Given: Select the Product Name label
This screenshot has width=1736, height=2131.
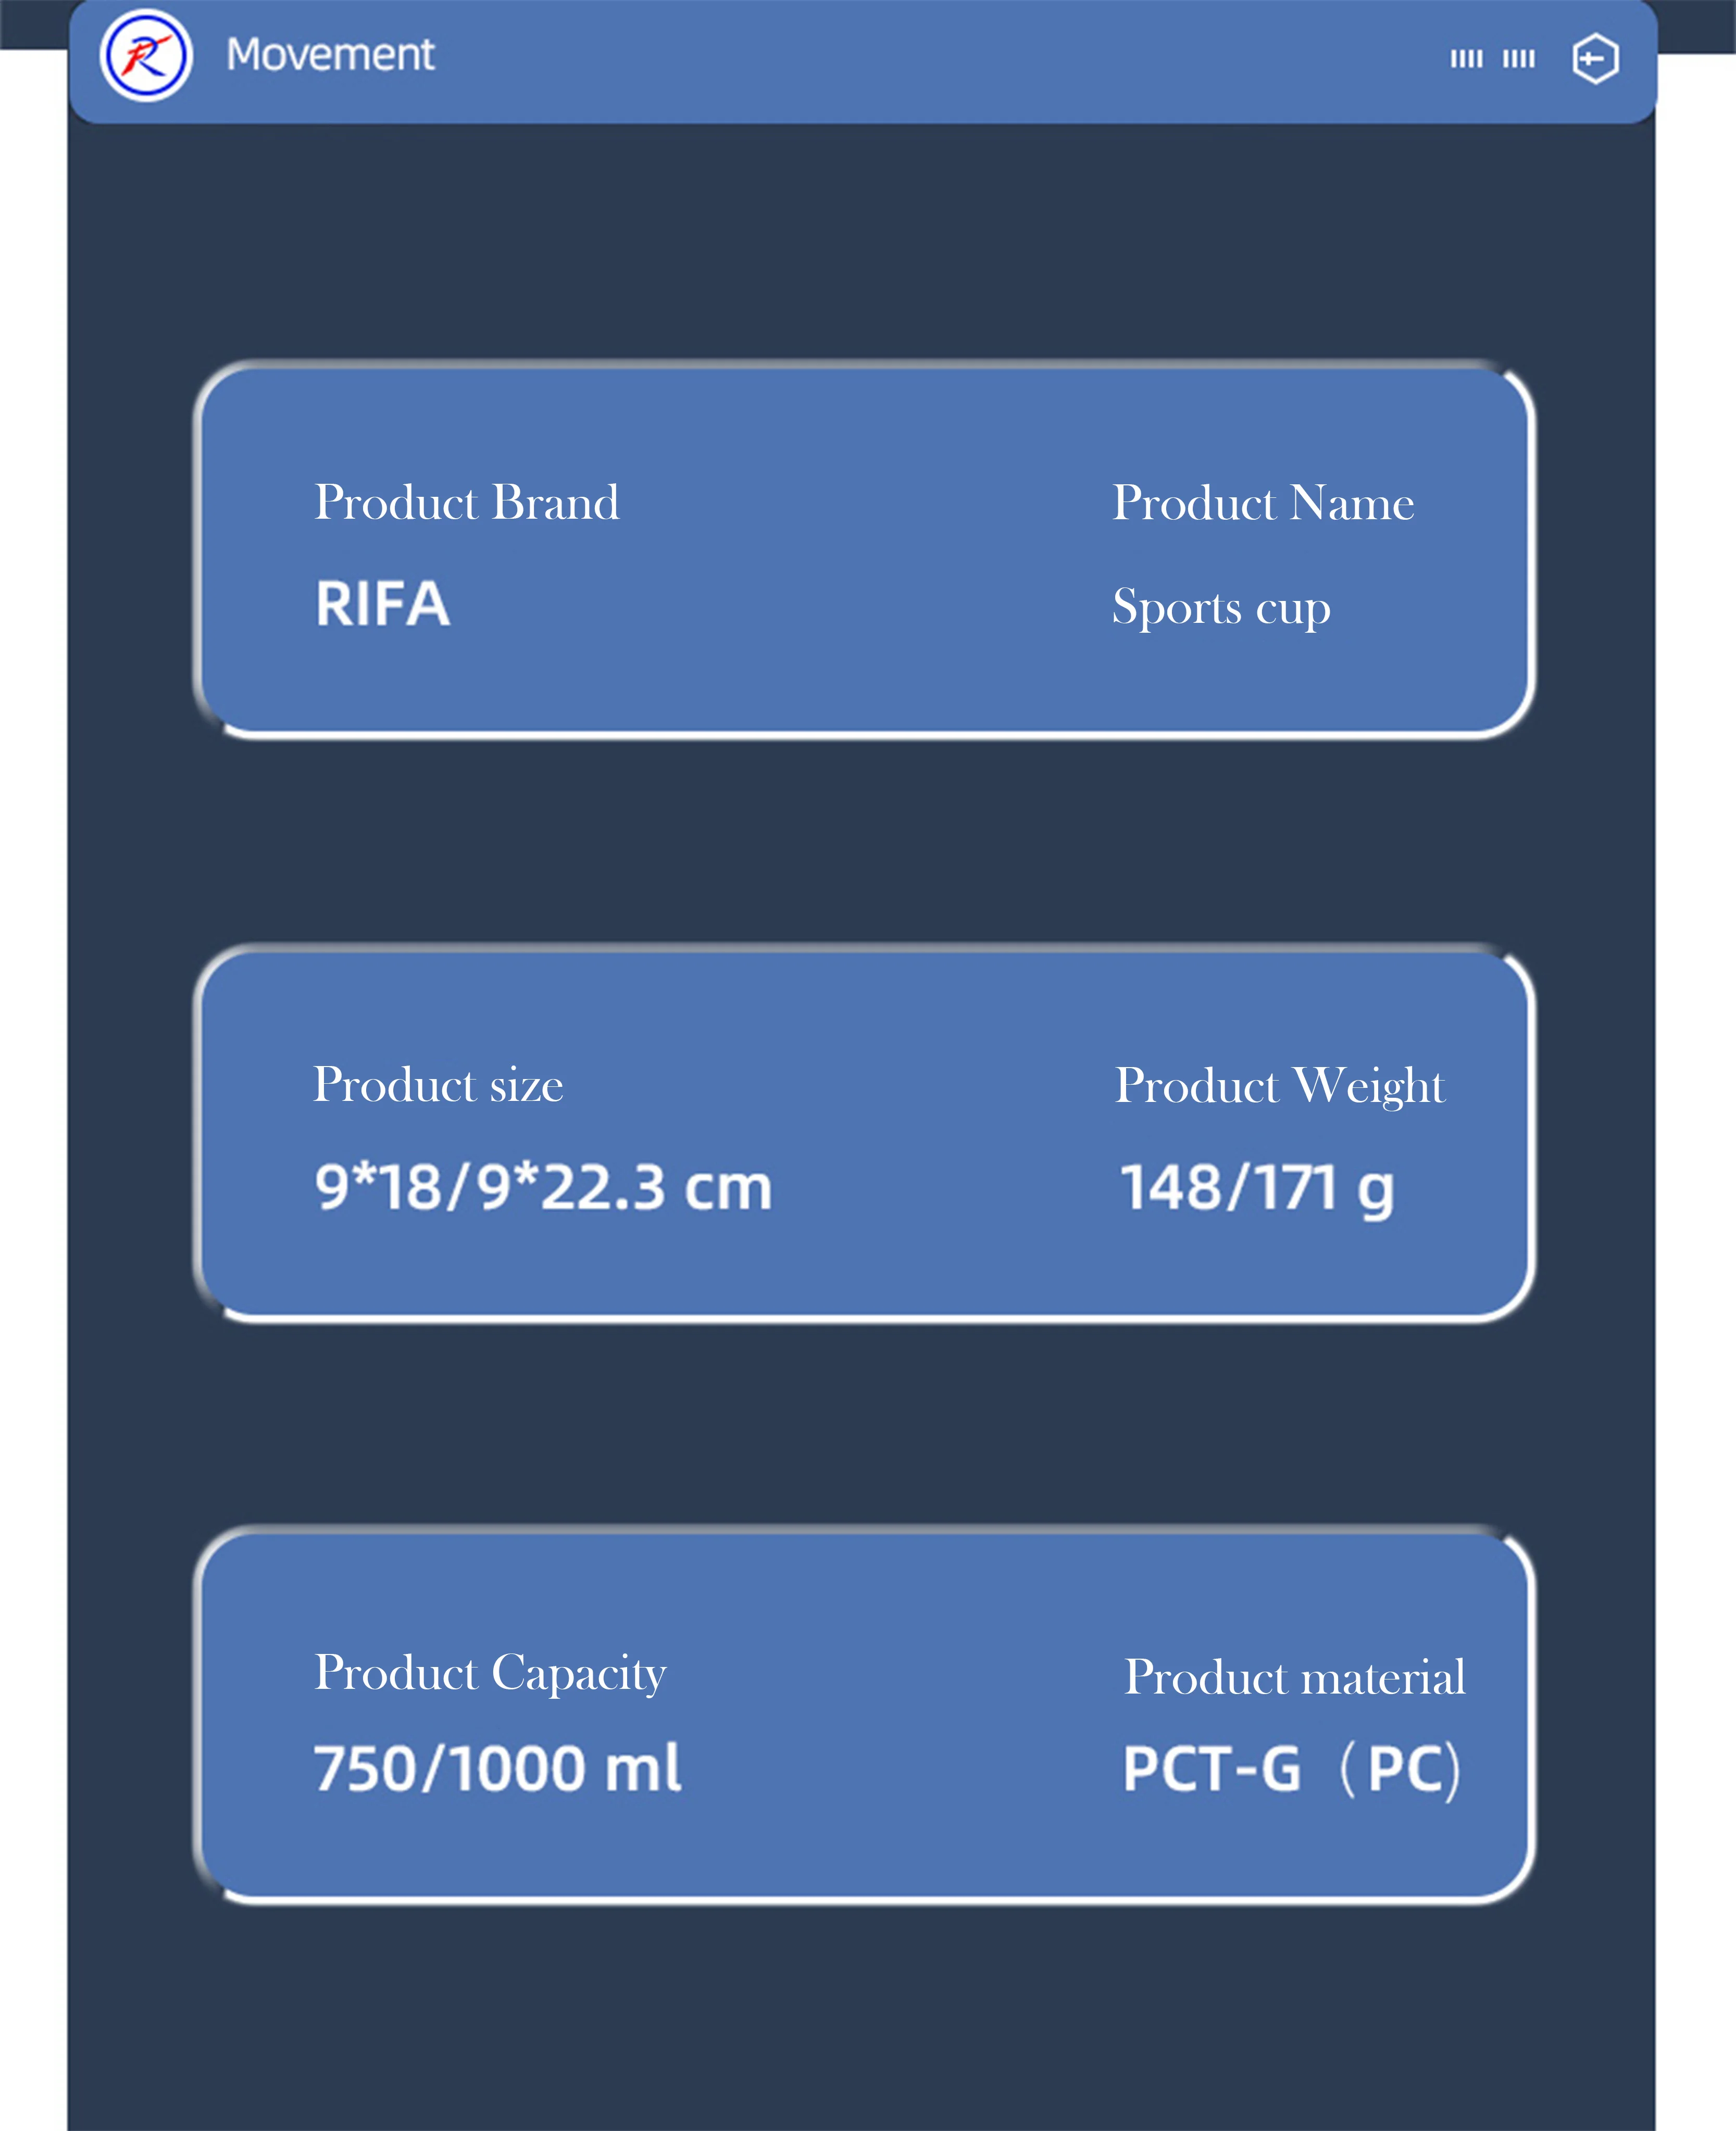Looking at the screenshot, I should click(x=1263, y=503).
